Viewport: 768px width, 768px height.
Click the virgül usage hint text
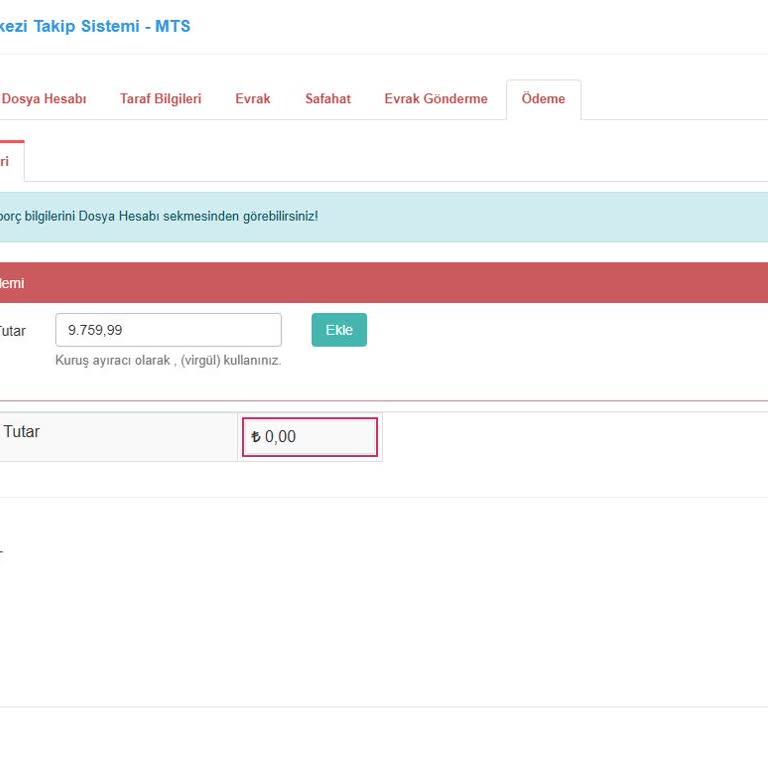click(168, 360)
